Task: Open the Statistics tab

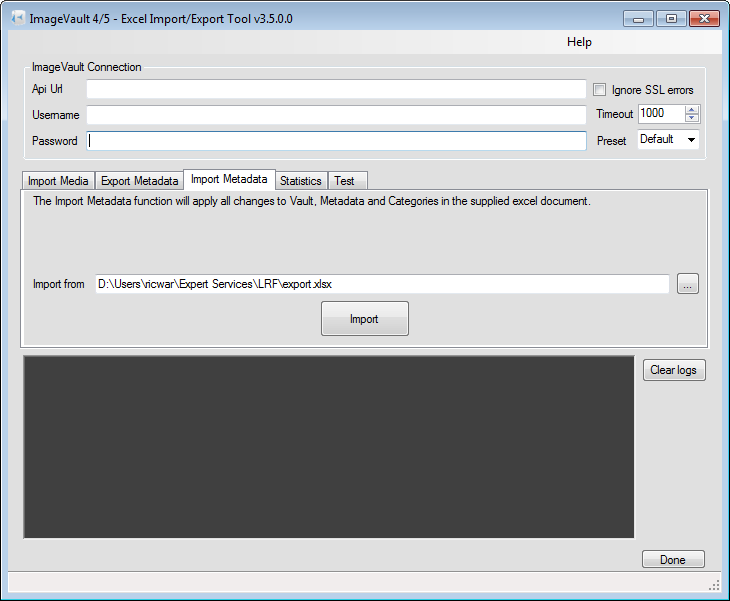Action: coord(301,181)
